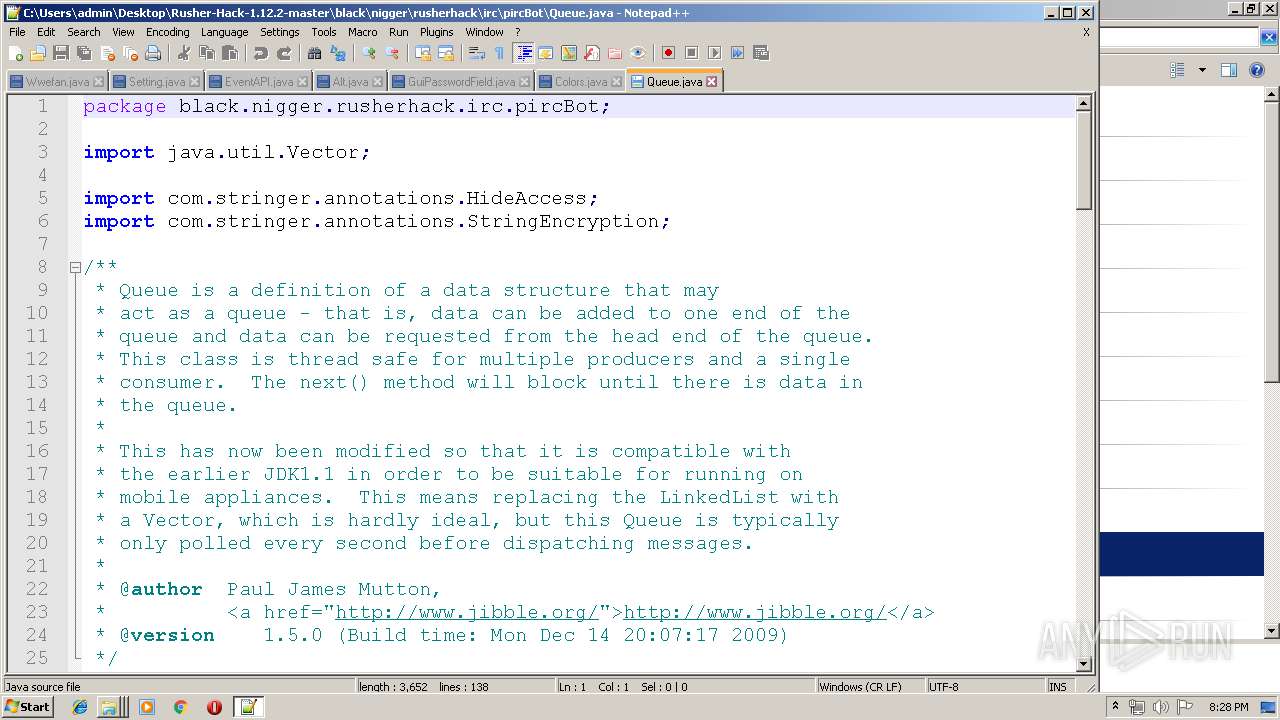Toggle Show All Characters pilcrow button
The image size is (1280, 720).
click(x=499, y=53)
